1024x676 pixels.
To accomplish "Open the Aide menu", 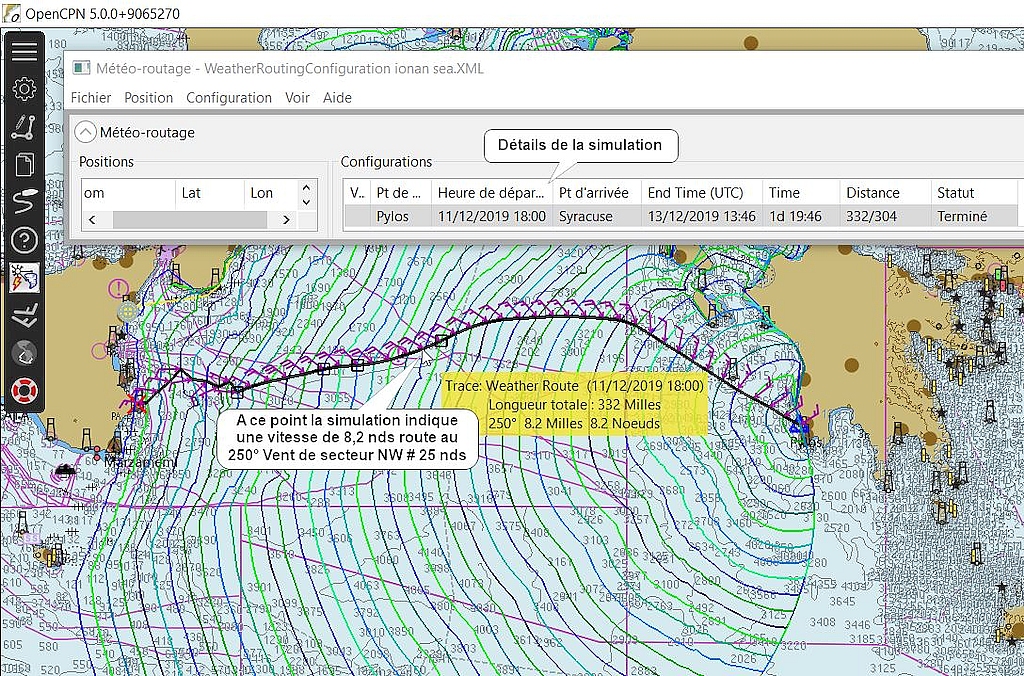I will pos(337,98).
